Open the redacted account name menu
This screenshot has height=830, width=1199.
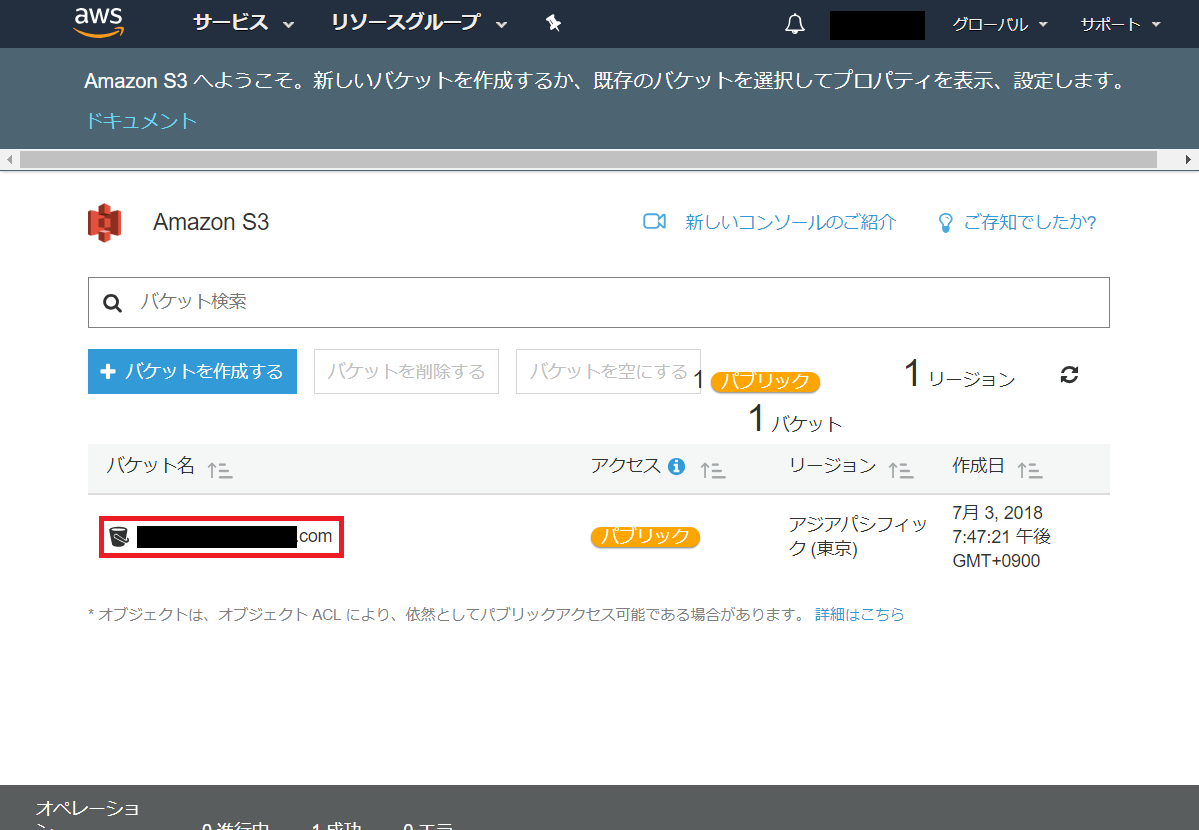pyautogui.click(x=877, y=25)
